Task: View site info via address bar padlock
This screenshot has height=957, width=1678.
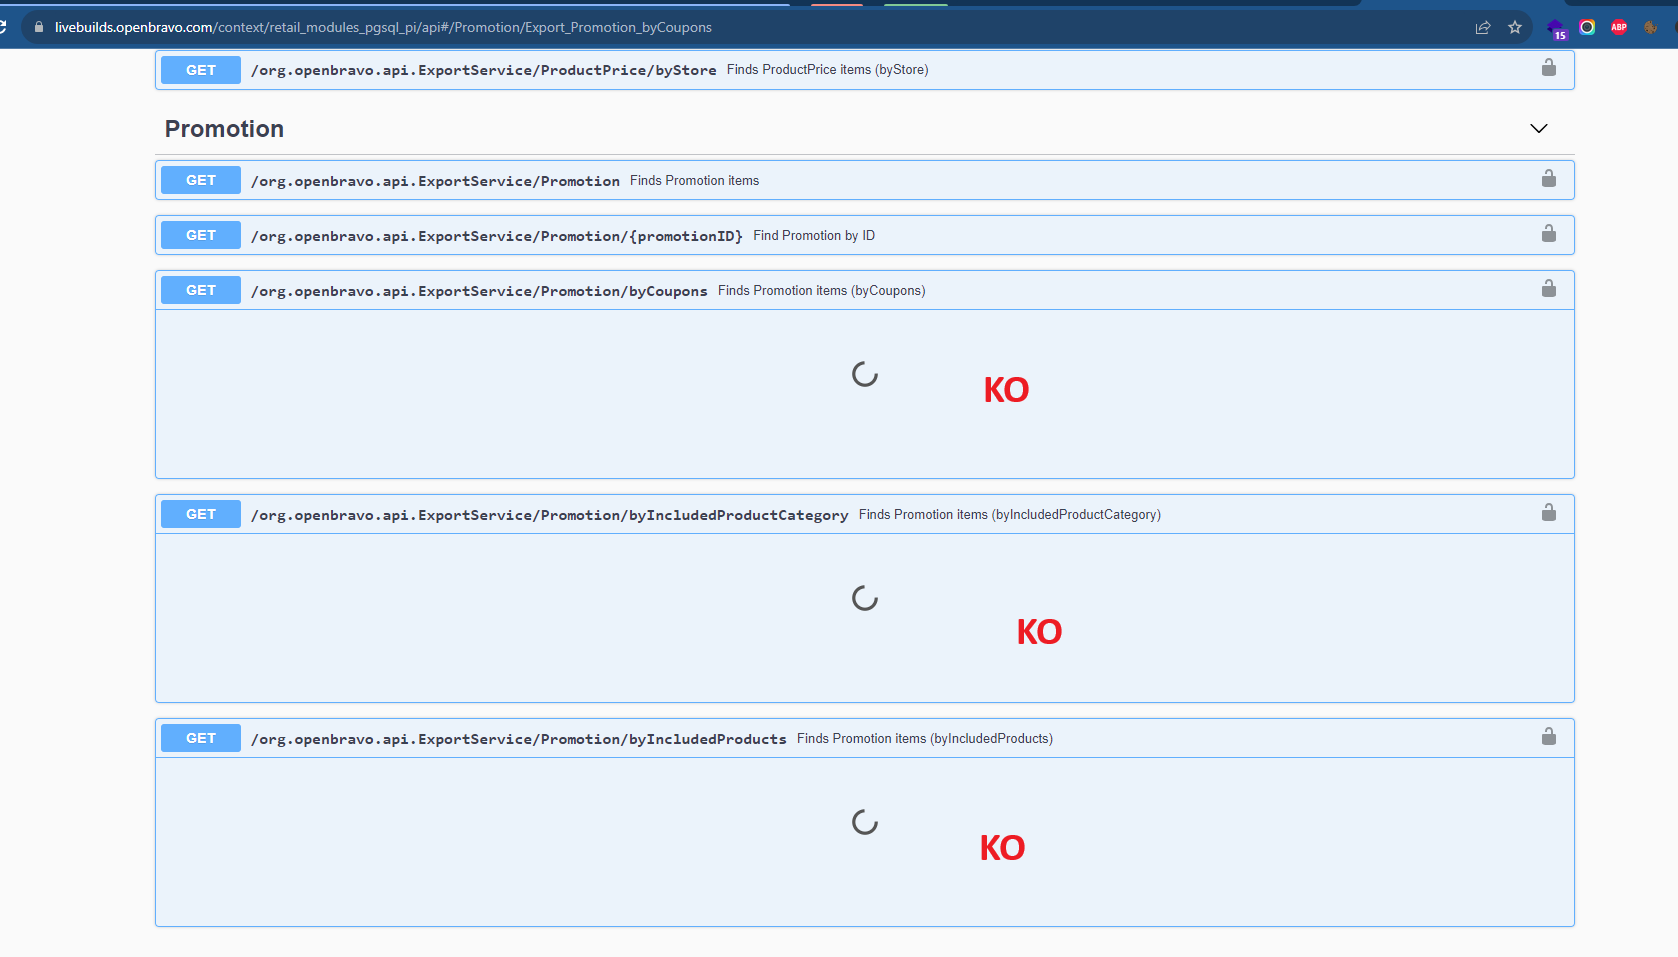Action: coord(39,27)
